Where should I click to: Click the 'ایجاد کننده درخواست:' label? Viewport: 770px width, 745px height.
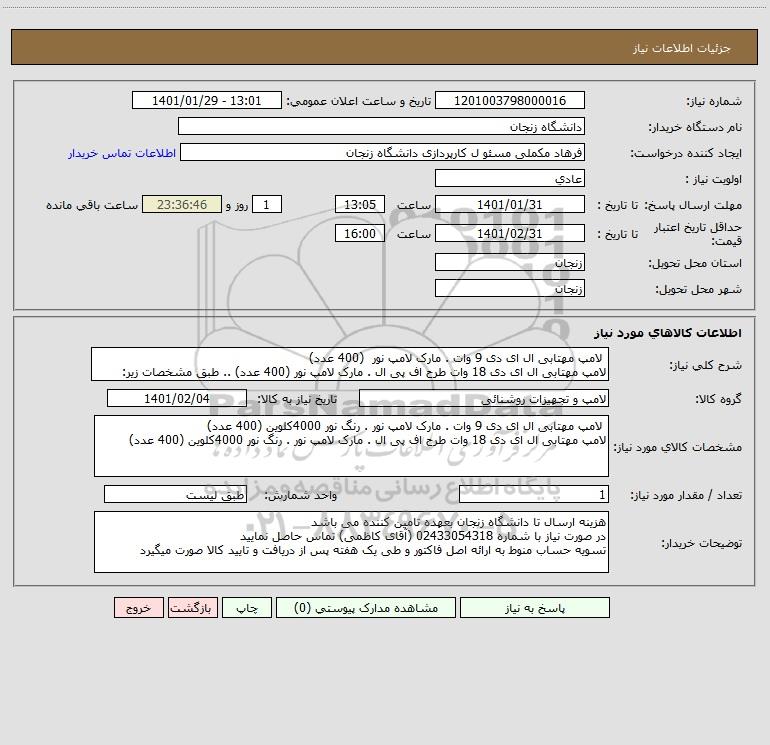click(686, 153)
